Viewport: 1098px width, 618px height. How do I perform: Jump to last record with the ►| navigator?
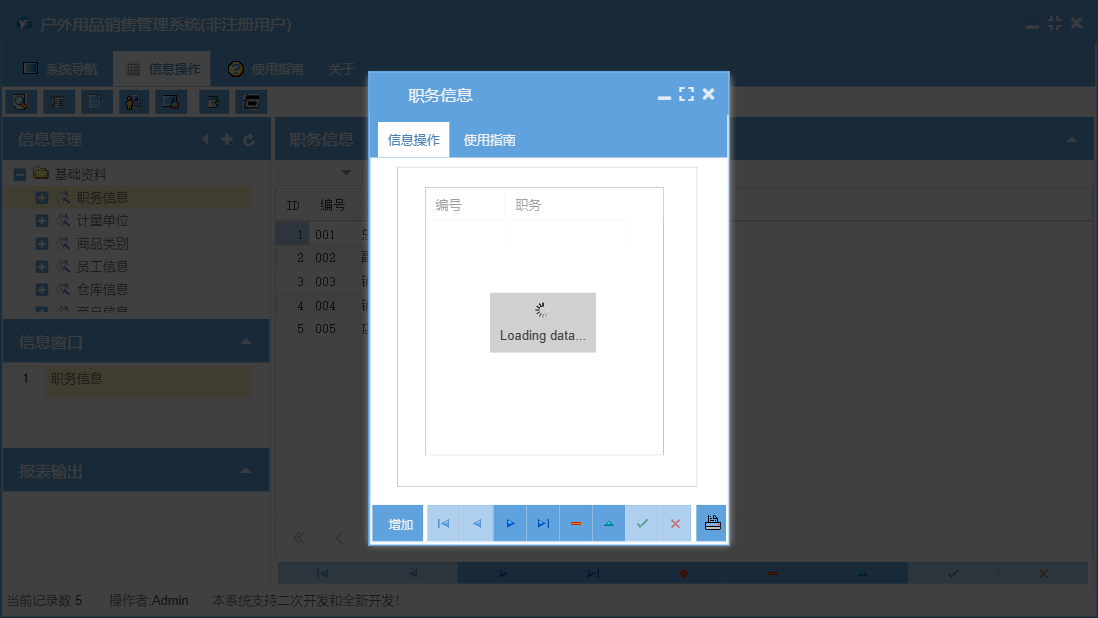(542, 522)
